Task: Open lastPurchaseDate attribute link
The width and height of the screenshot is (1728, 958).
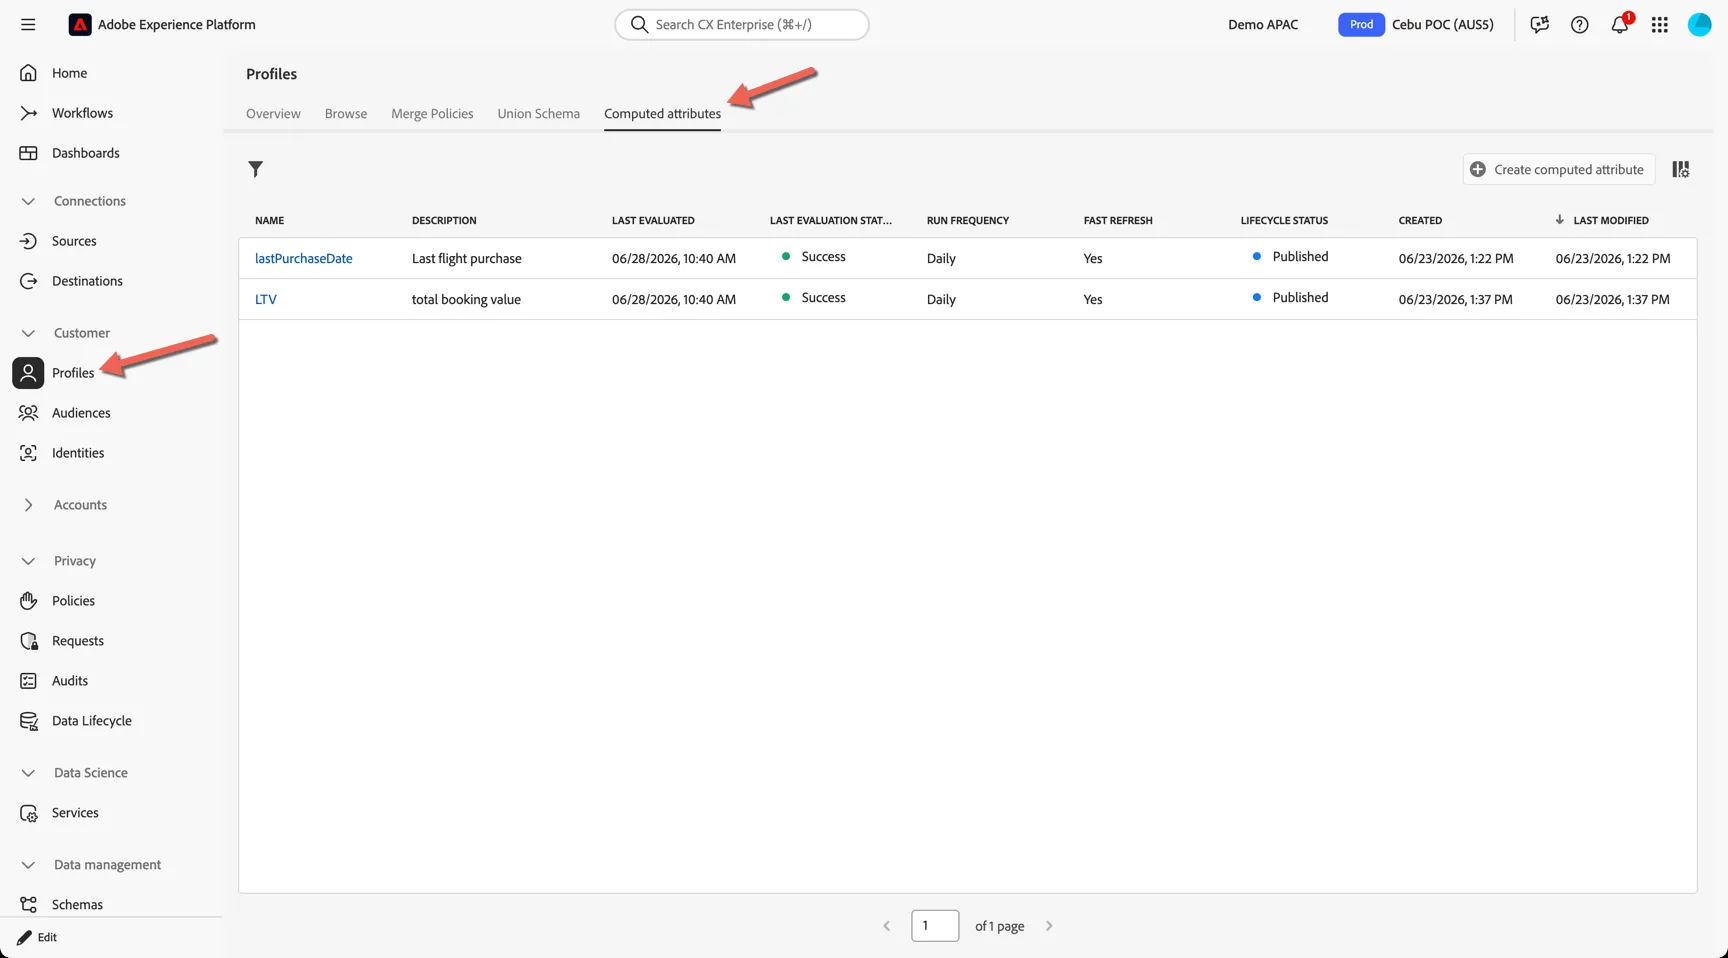Action: (x=304, y=258)
